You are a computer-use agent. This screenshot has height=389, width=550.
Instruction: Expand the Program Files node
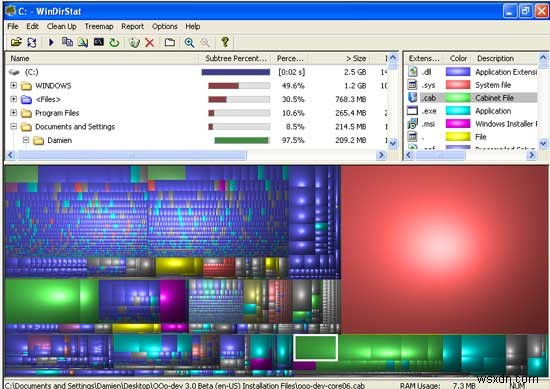[x=13, y=113]
